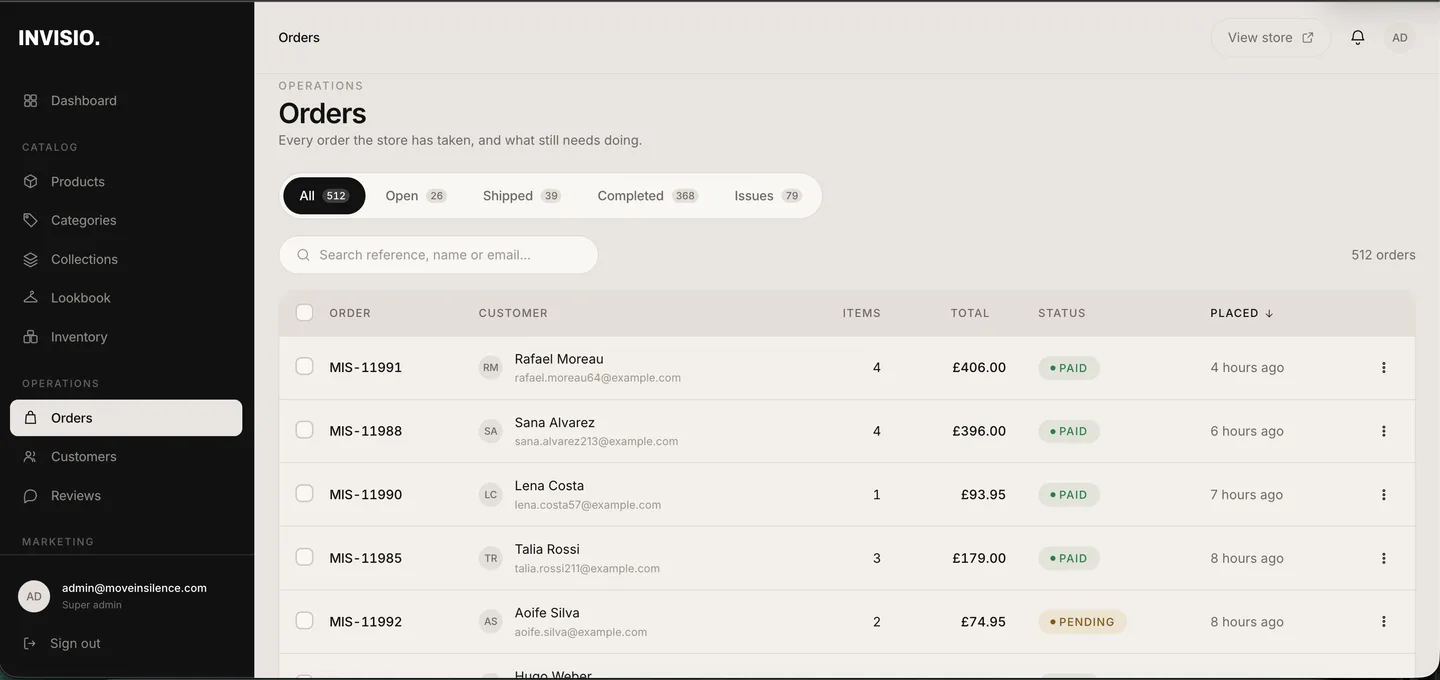Tick the checkbox for order MIS-11990
The image size is (1440, 680).
(x=304, y=493)
